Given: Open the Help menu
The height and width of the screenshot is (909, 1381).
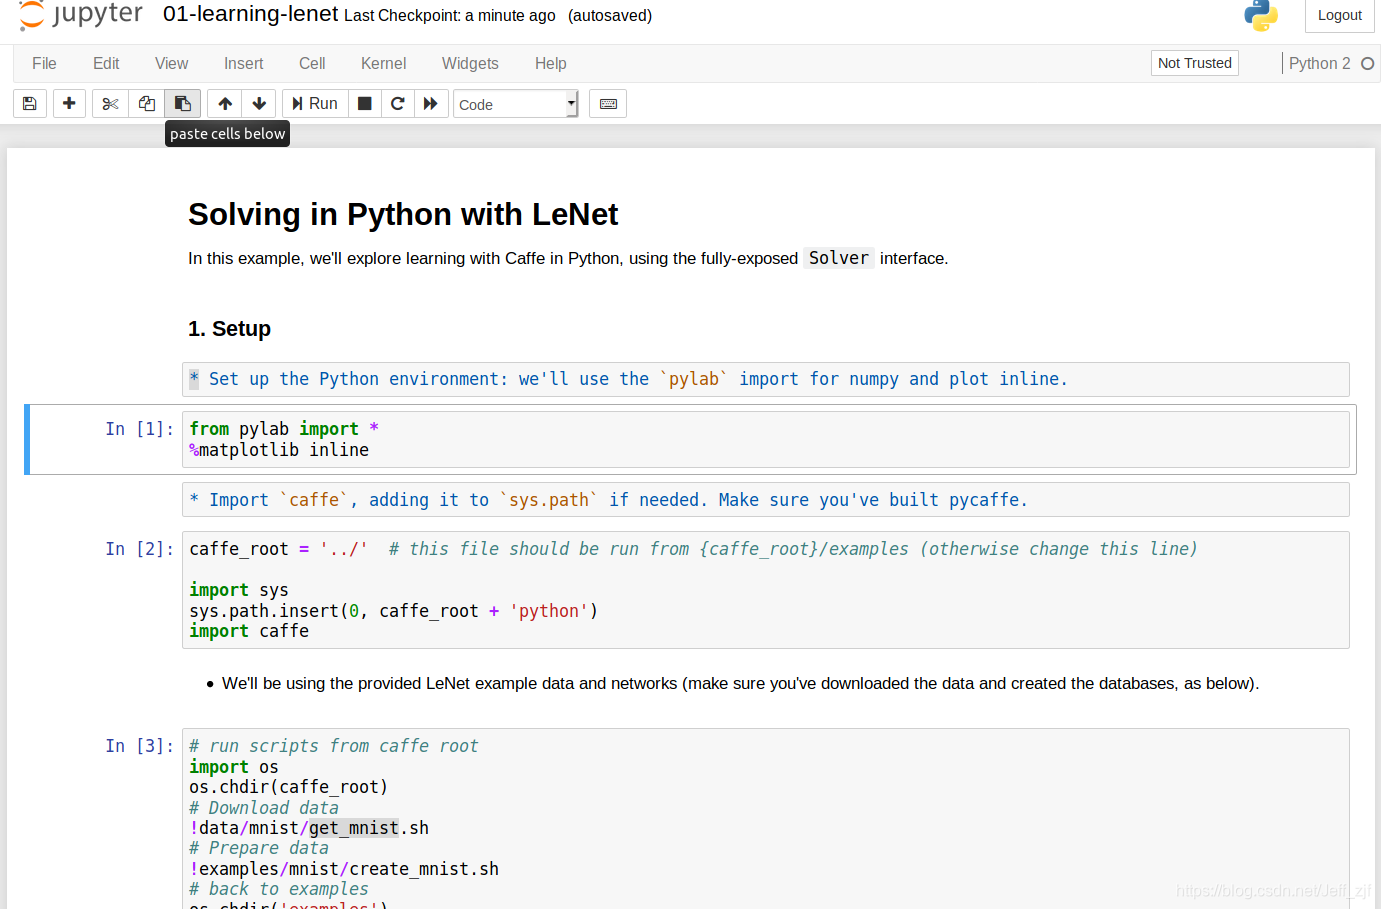Looking at the screenshot, I should (x=551, y=63).
